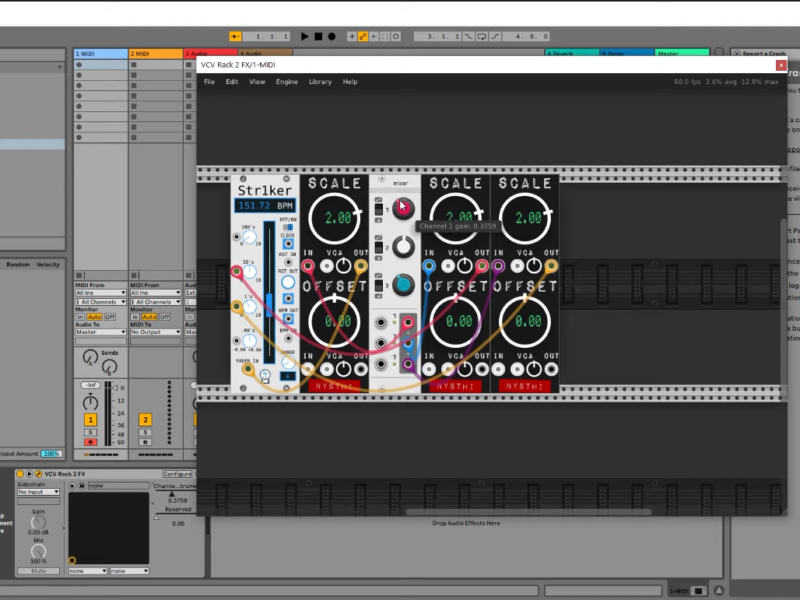Toggle VCV Rack 2 FX device activator

tap(19, 473)
